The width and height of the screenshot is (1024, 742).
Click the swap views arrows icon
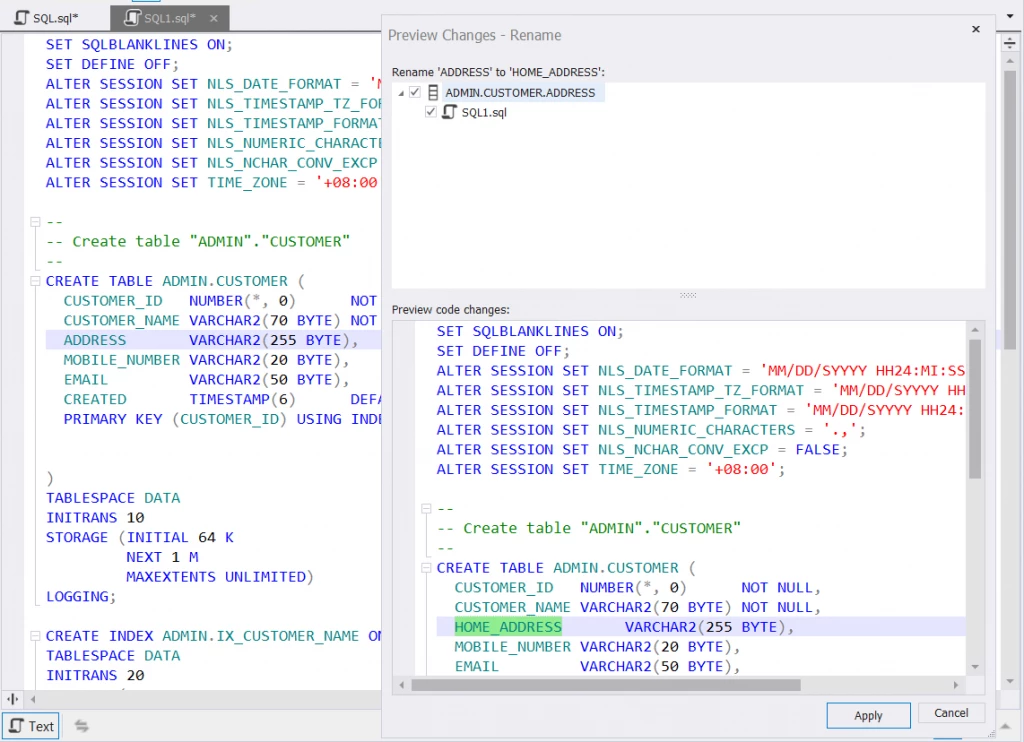82,726
